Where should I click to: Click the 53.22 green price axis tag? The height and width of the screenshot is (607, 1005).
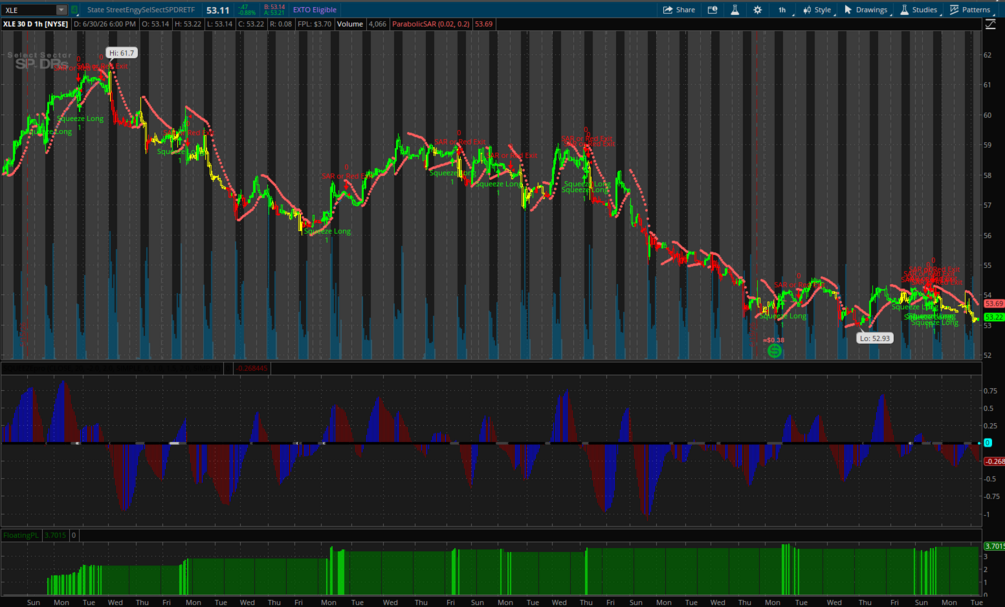(994, 317)
